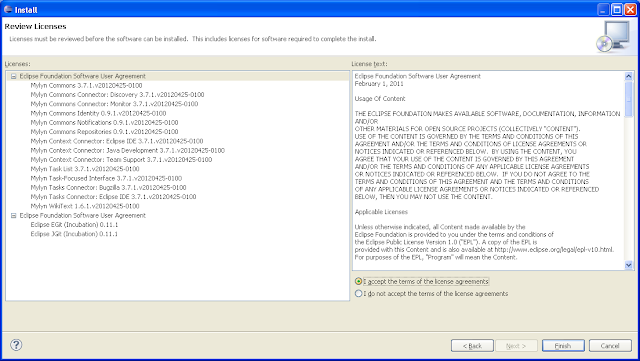Image resolution: width=640 pixels, height=361 pixels.
Task: Select Eclipse EGit (Incubation) 0.11.1 entry
Action: pyautogui.click(x=74, y=225)
